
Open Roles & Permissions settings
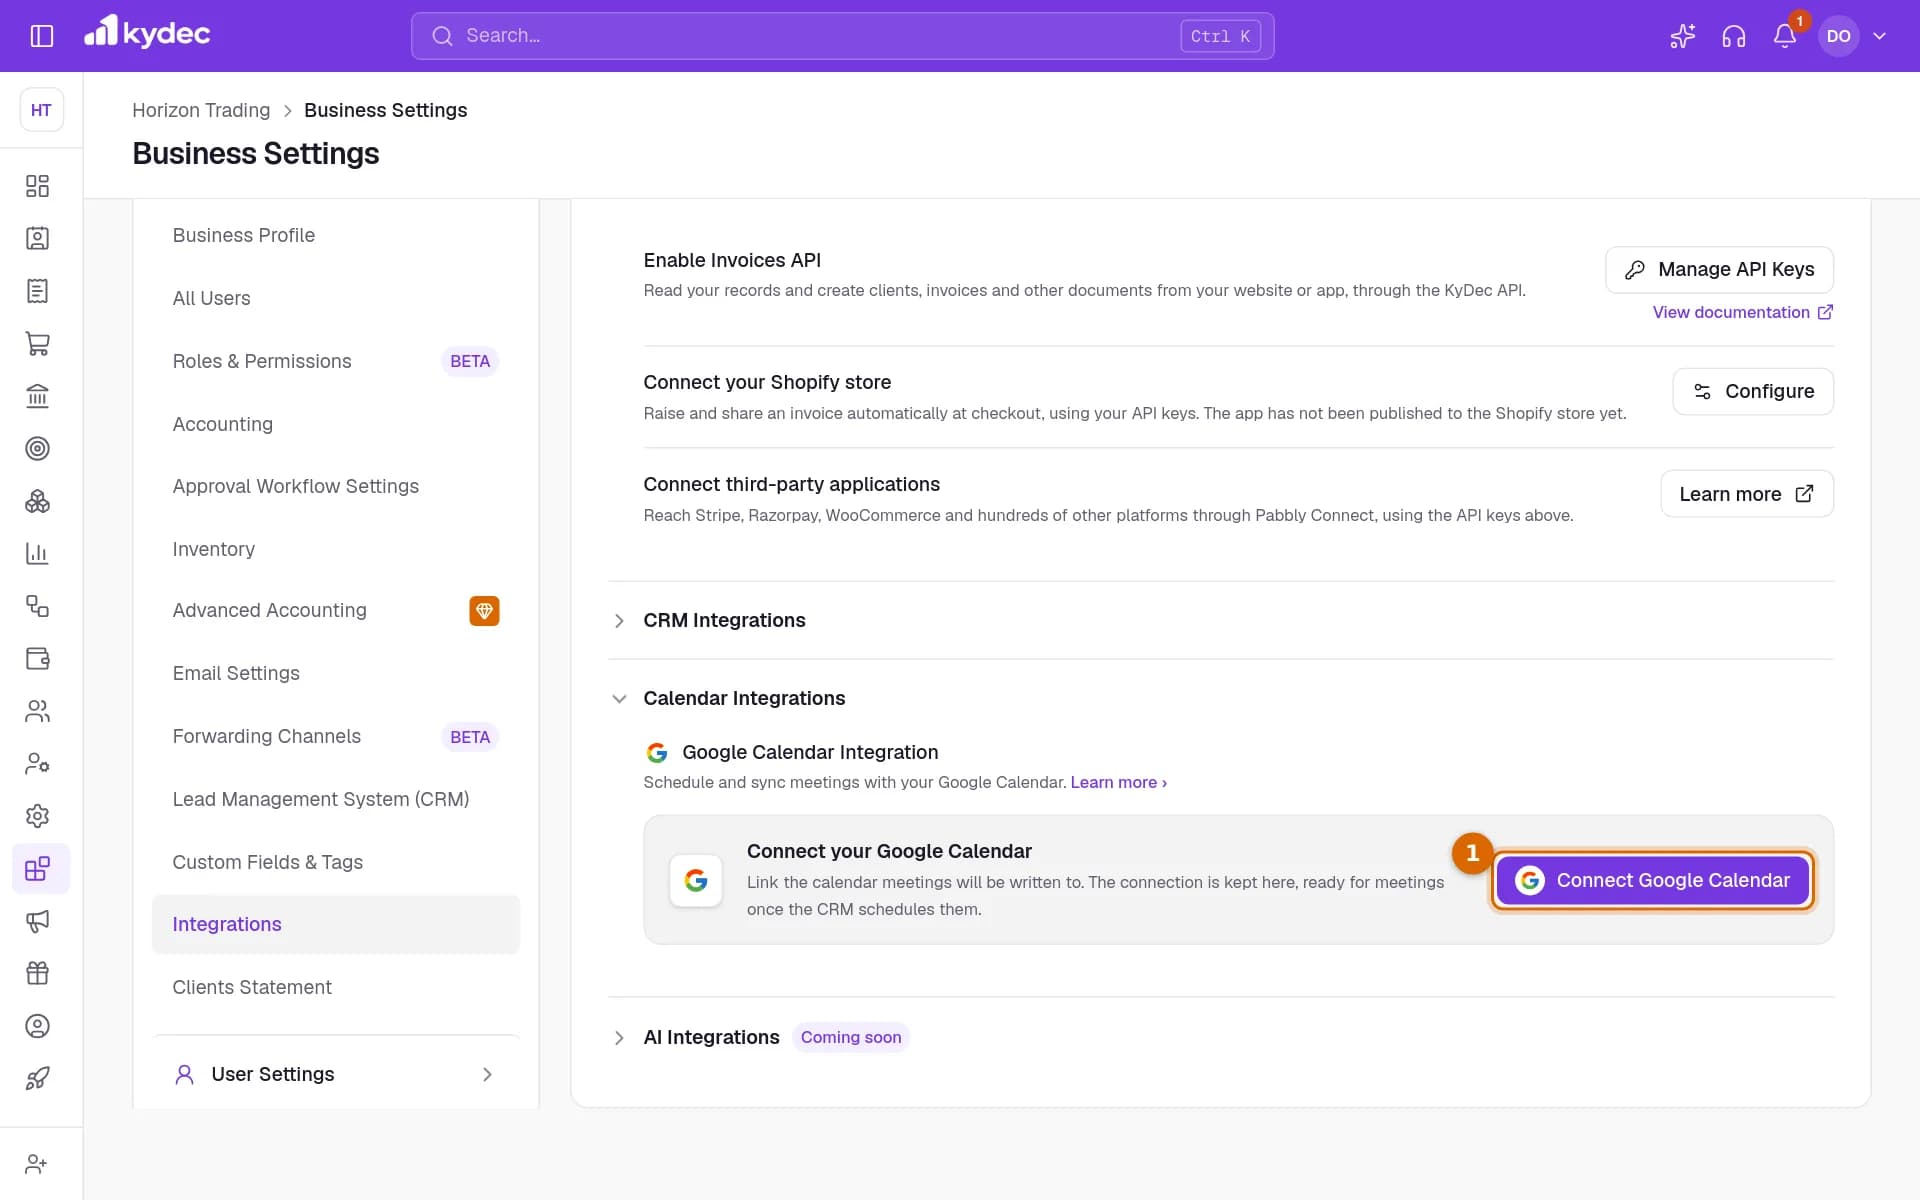point(336,361)
